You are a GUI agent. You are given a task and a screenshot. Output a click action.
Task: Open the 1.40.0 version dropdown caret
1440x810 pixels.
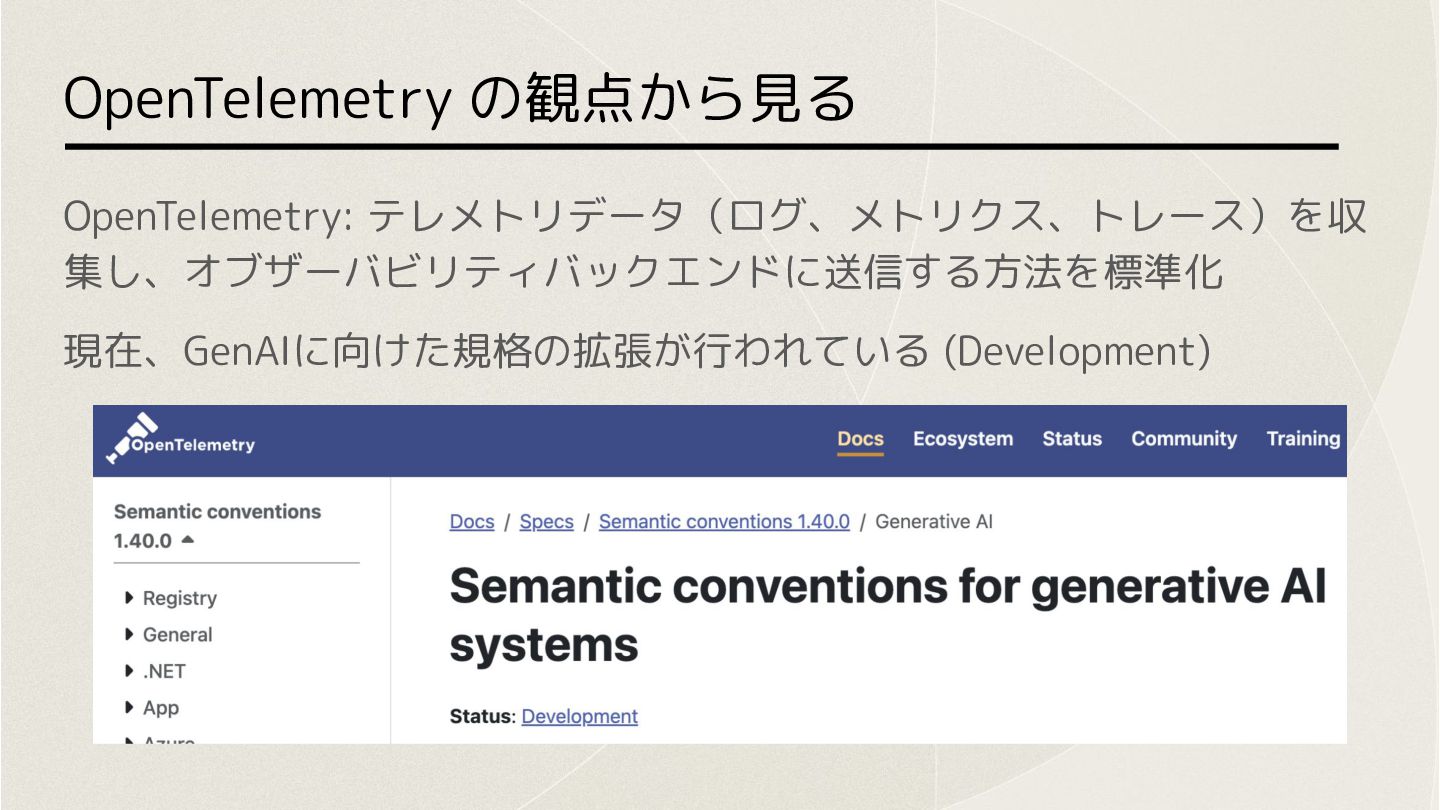pyautogui.click(x=188, y=540)
